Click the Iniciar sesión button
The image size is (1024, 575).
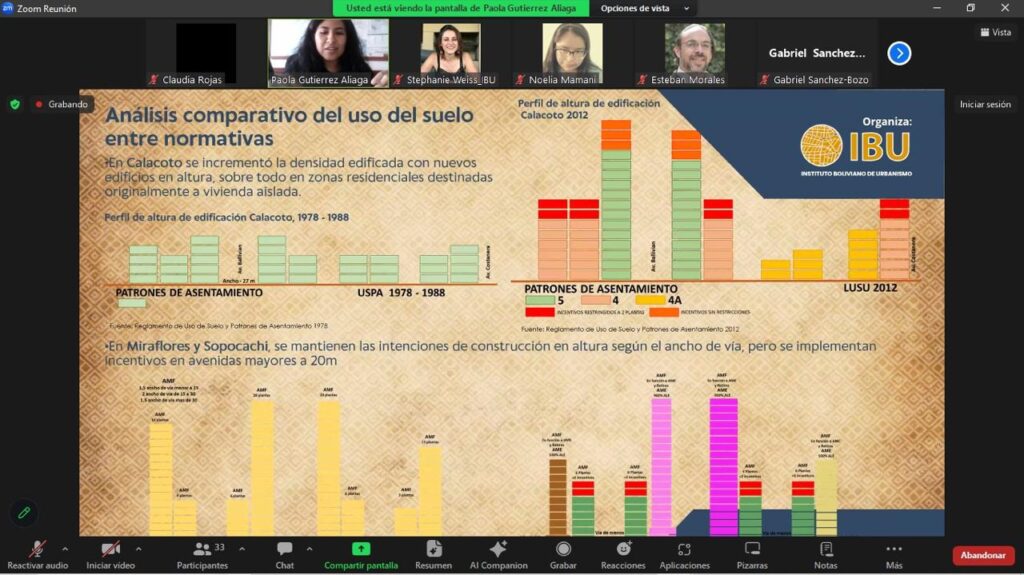[985, 104]
